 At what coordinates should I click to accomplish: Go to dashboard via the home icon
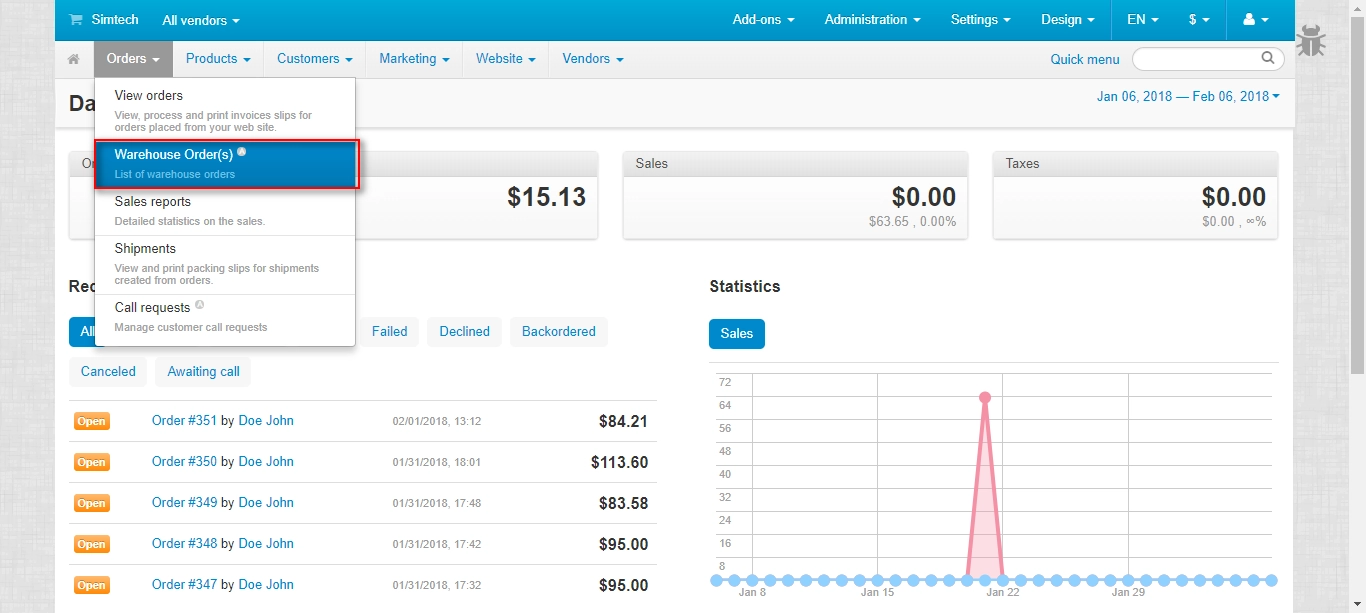[x=74, y=59]
